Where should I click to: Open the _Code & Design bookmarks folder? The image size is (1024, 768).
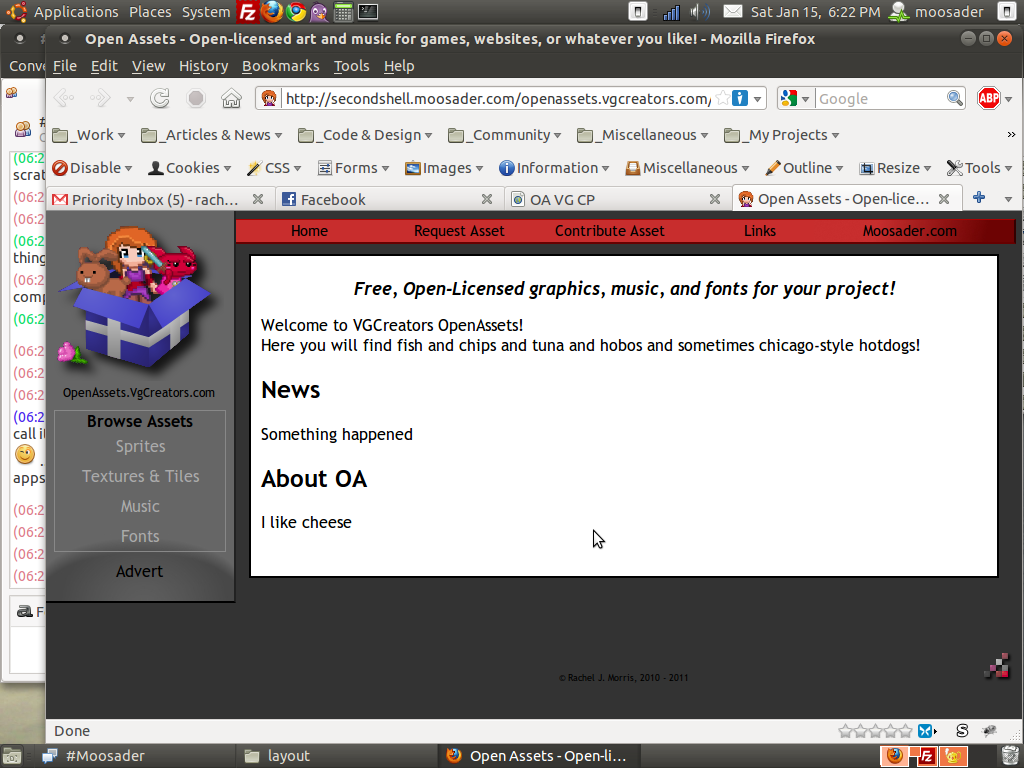pos(366,135)
